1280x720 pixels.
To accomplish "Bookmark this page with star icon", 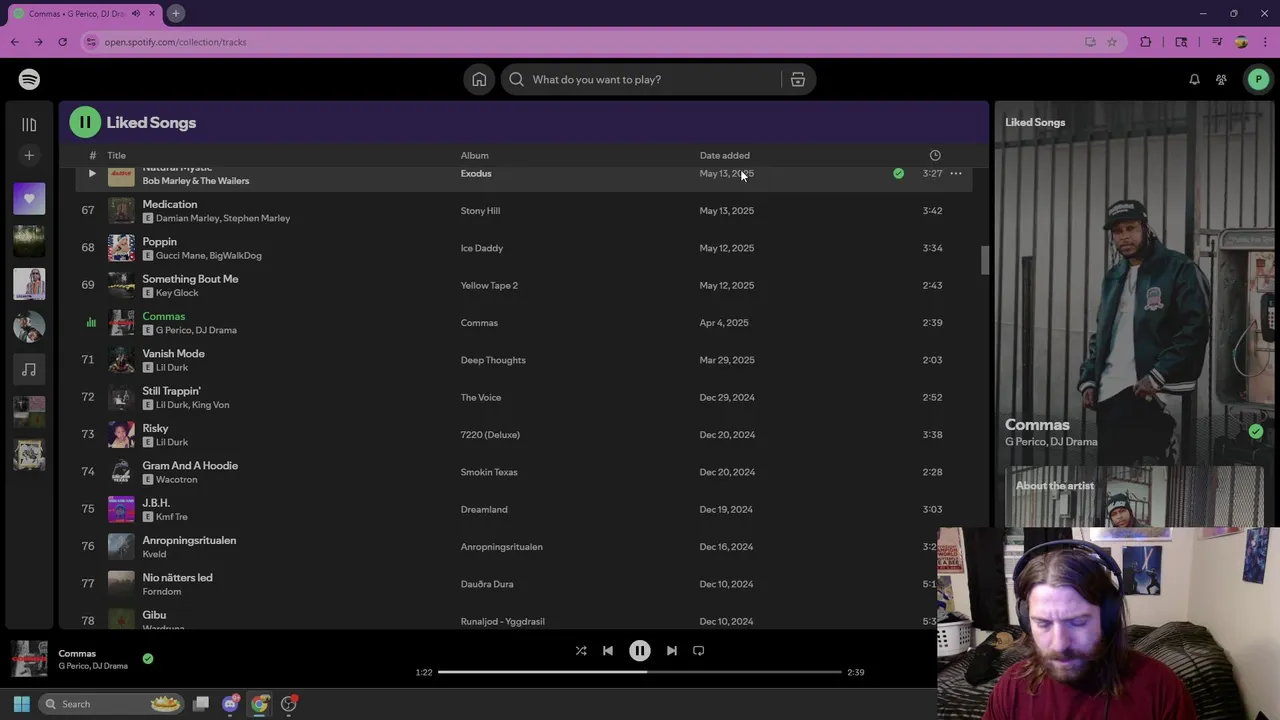I will coord(1112,42).
